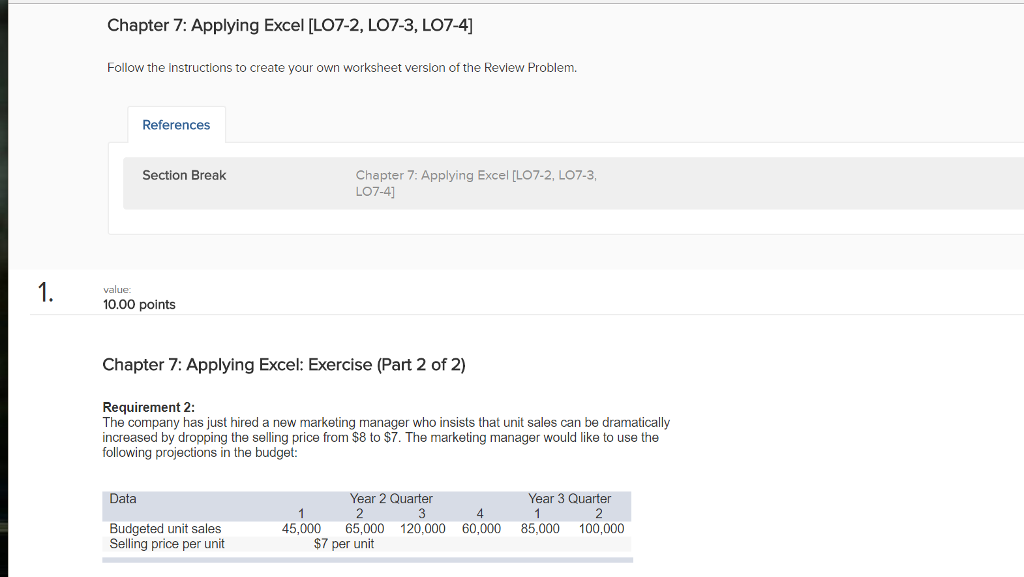Click the Year 2 Quarter column header
Screen dimensions: 1024x577
(390, 498)
